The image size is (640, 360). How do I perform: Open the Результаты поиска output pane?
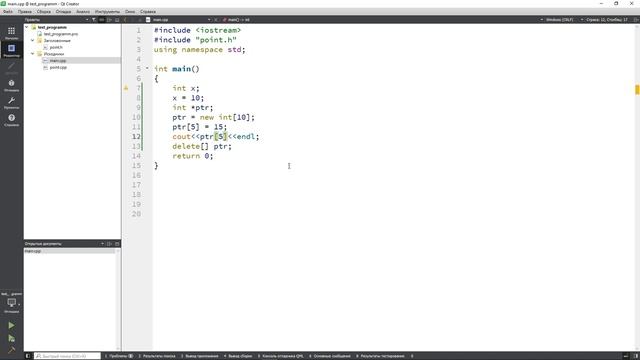[x=157, y=356]
